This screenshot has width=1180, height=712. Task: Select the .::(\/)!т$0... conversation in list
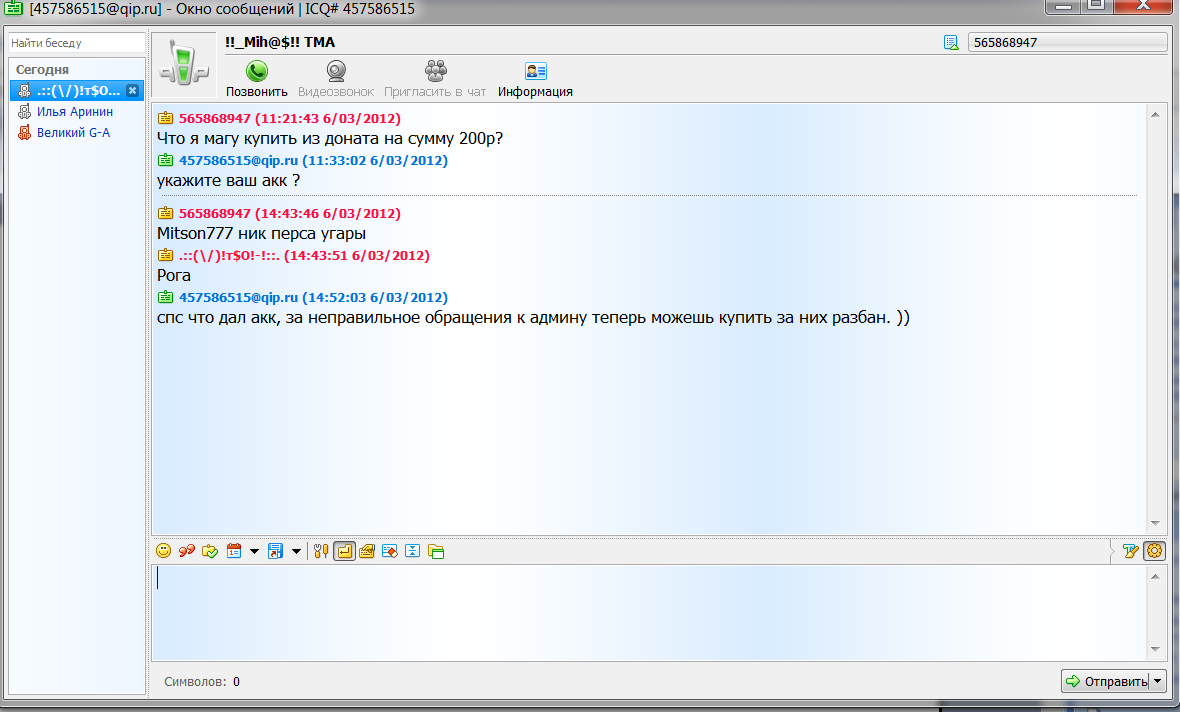coord(77,90)
